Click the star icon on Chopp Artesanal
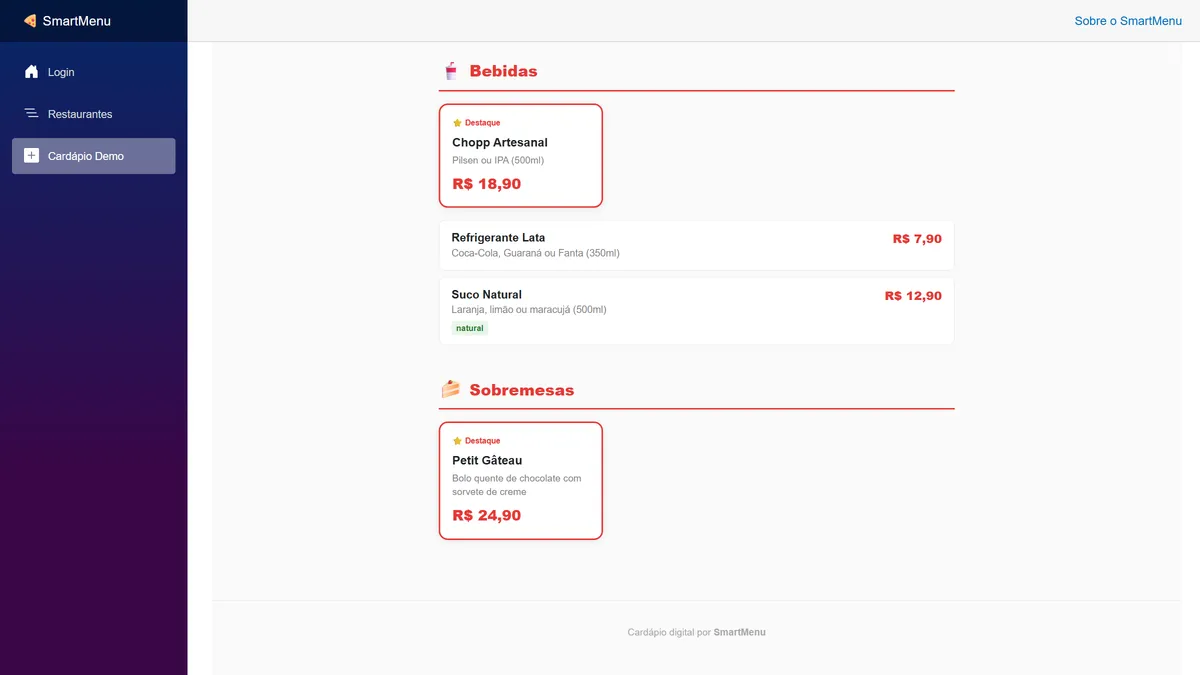 457,123
